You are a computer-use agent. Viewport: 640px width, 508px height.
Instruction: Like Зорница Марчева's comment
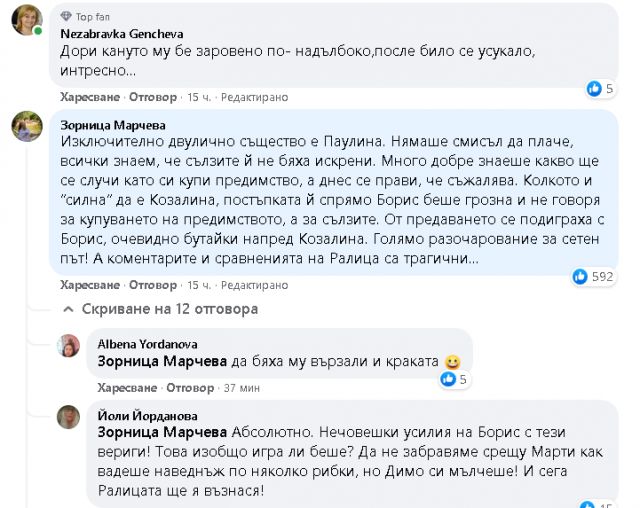pos(89,285)
